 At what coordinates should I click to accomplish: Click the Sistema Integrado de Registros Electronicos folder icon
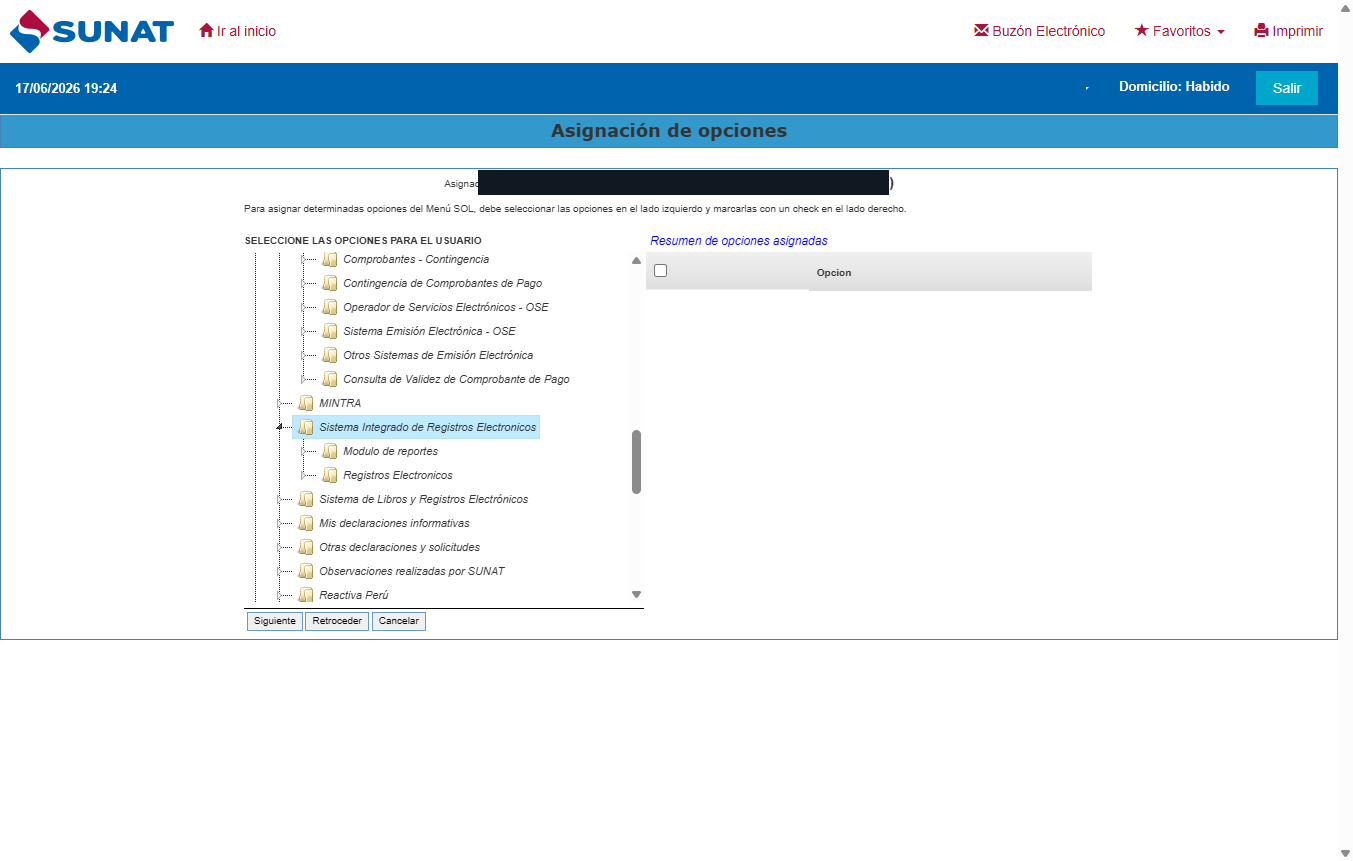(306, 427)
